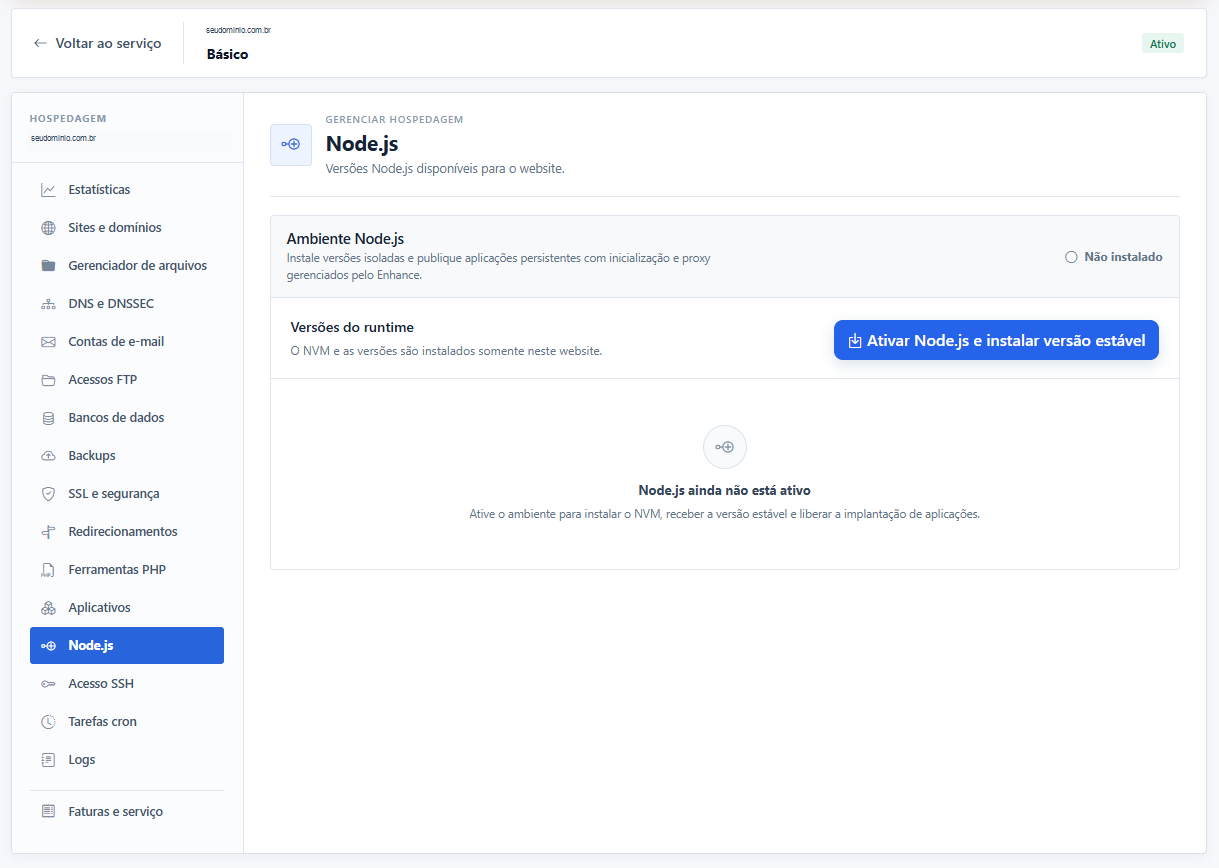Click the Versões do runtime heading

352,327
